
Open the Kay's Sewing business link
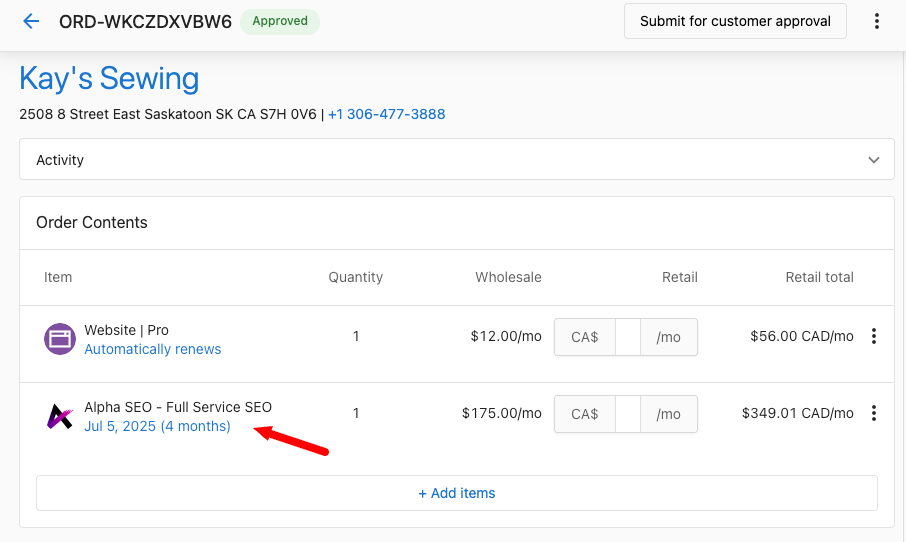click(109, 78)
